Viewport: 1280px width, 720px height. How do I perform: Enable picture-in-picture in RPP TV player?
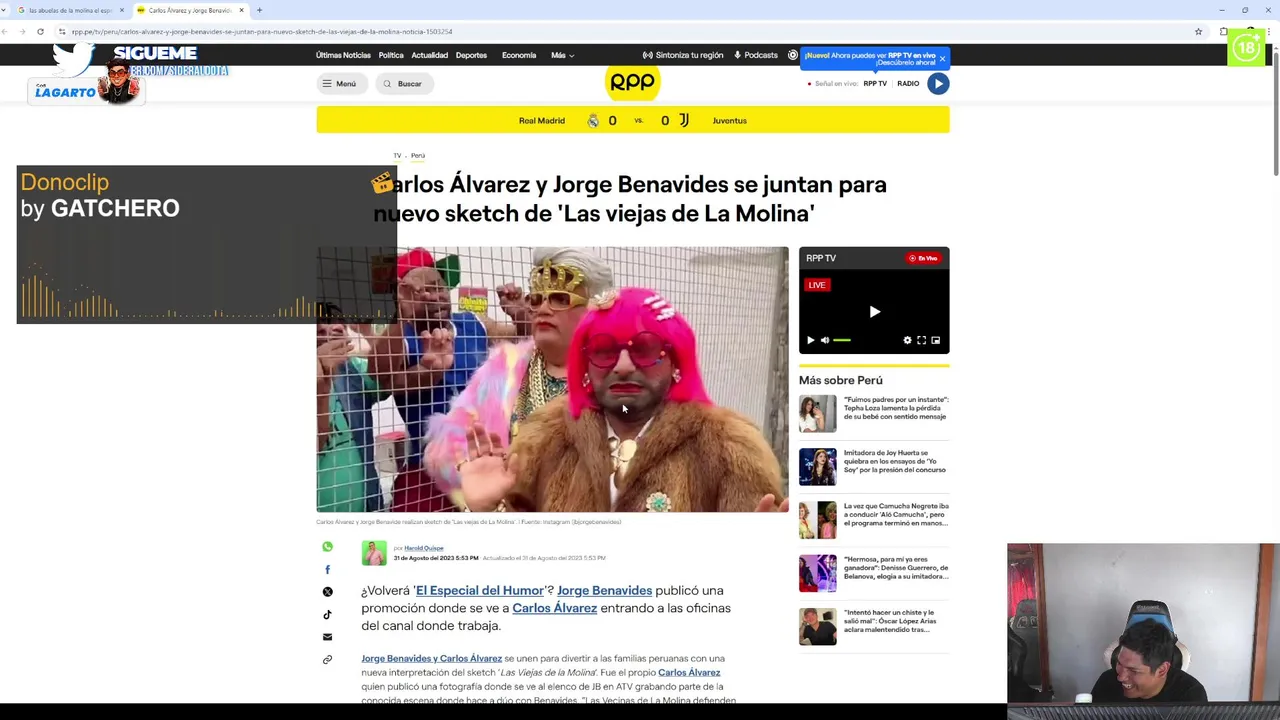click(x=935, y=340)
